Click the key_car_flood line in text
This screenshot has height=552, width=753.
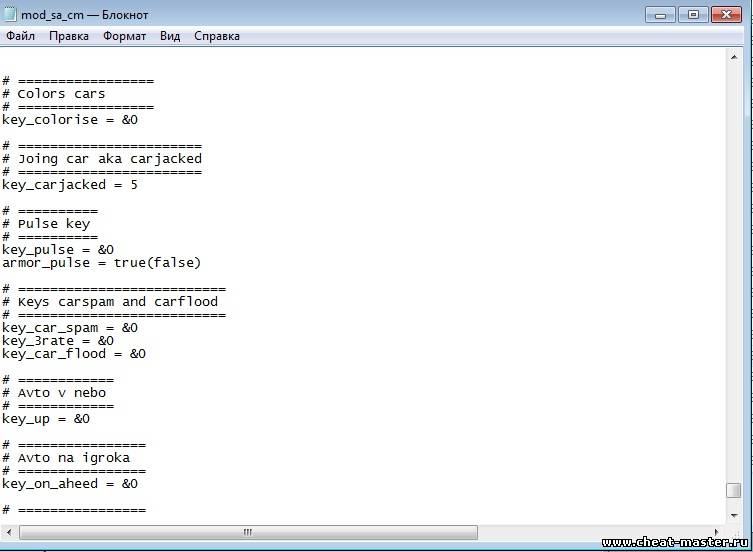pyautogui.click(x=74, y=354)
